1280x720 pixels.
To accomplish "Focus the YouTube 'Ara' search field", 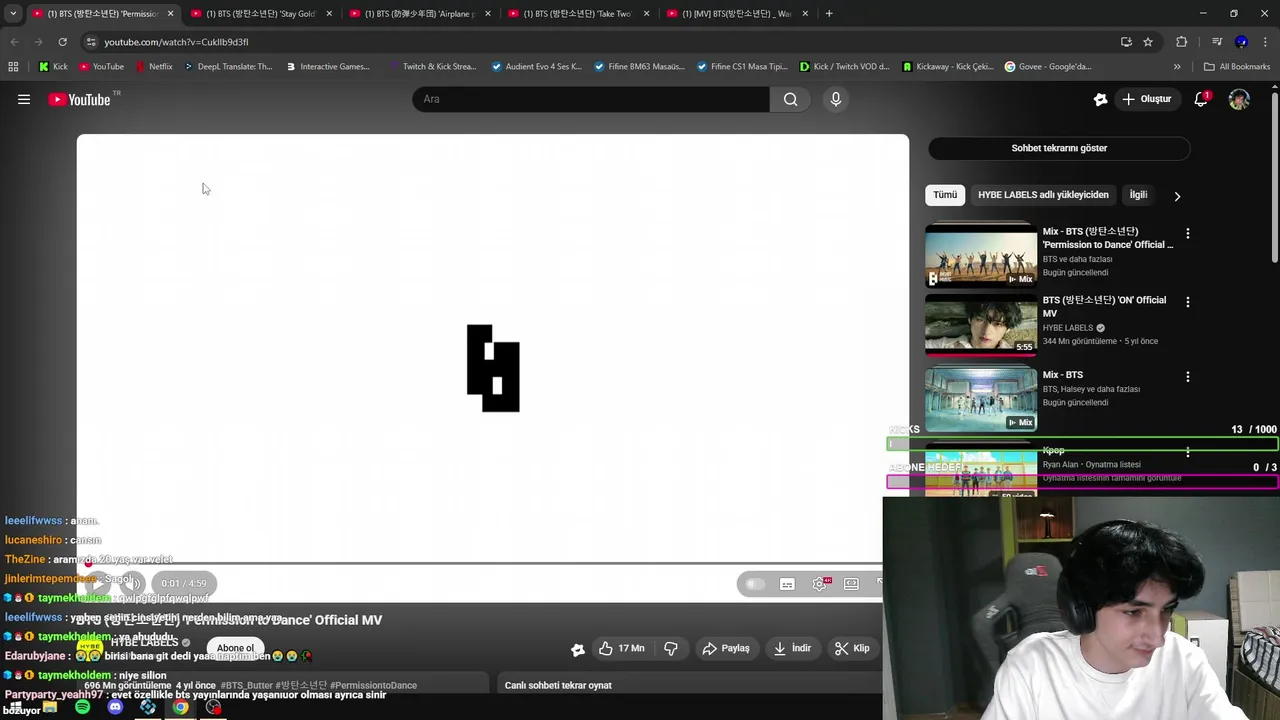I will (x=591, y=99).
